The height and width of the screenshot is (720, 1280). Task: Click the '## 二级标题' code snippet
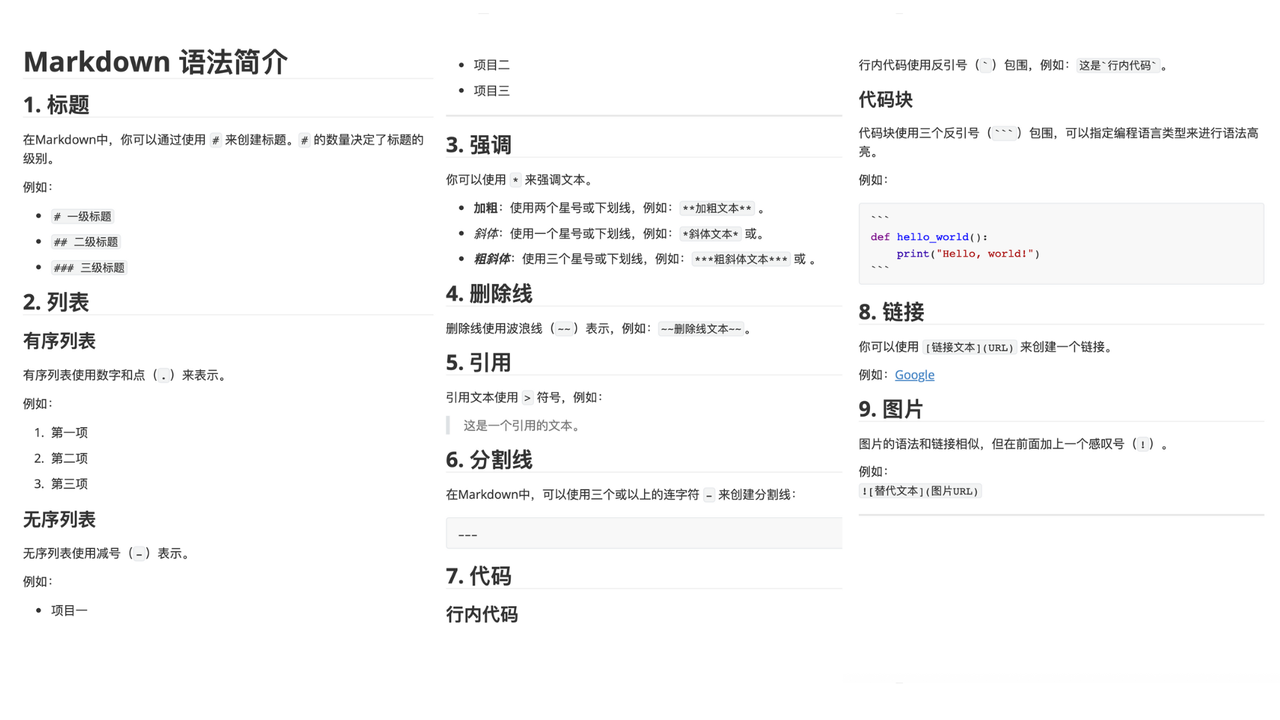[86, 242]
